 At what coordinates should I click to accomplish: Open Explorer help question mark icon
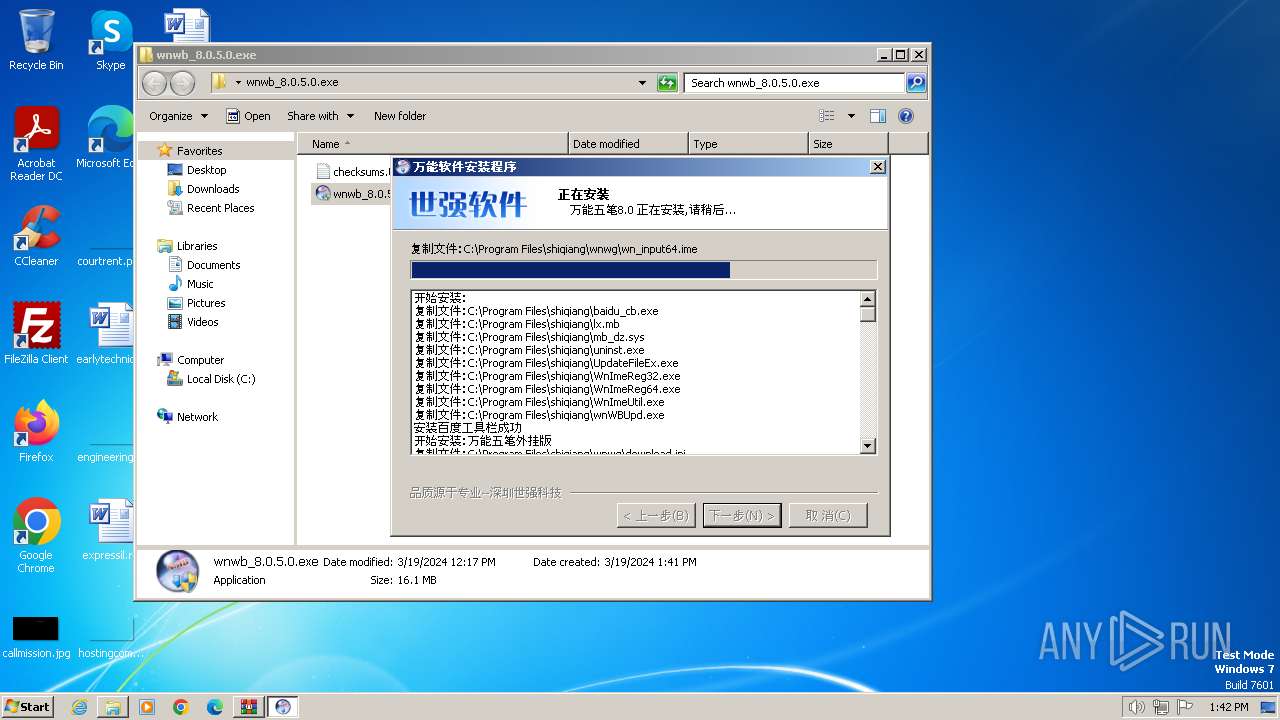[x=906, y=116]
